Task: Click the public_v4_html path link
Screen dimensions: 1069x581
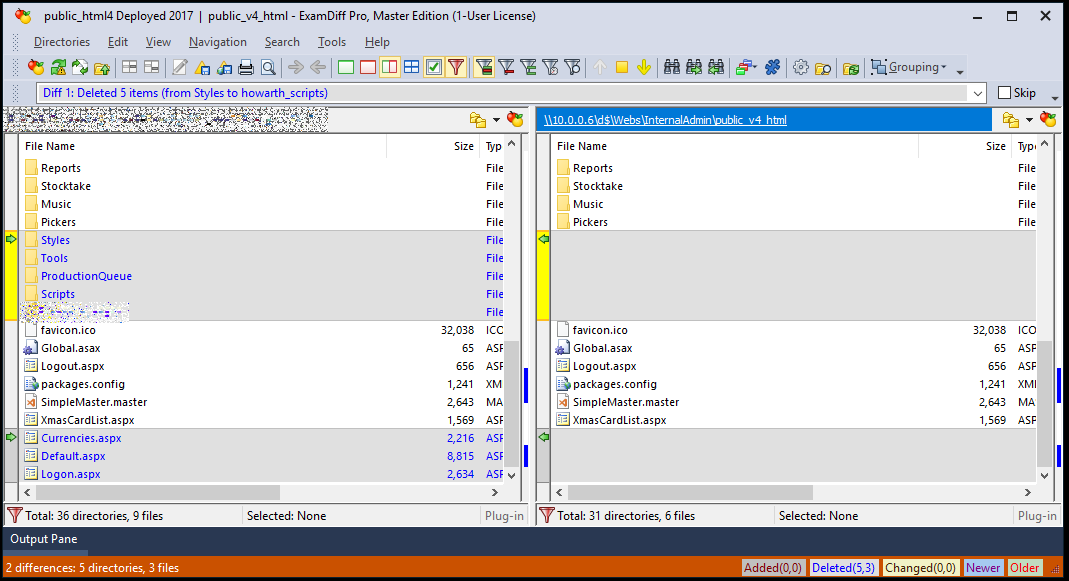Action: click(x=665, y=120)
